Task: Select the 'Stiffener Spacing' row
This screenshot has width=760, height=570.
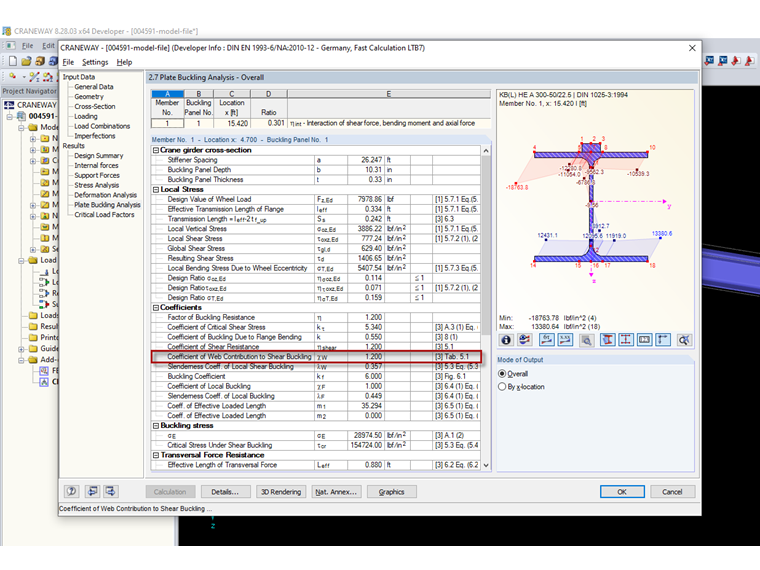Action: 316,160
